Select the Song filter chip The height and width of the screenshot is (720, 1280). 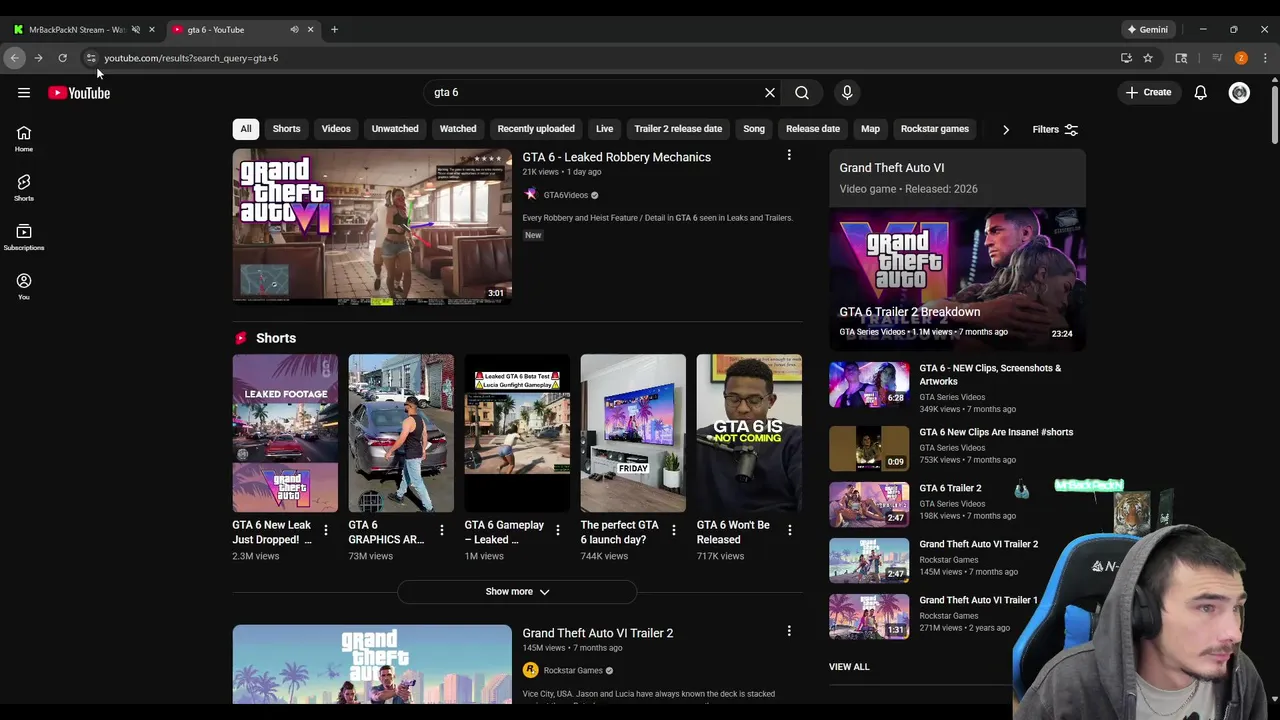(x=754, y=129)
